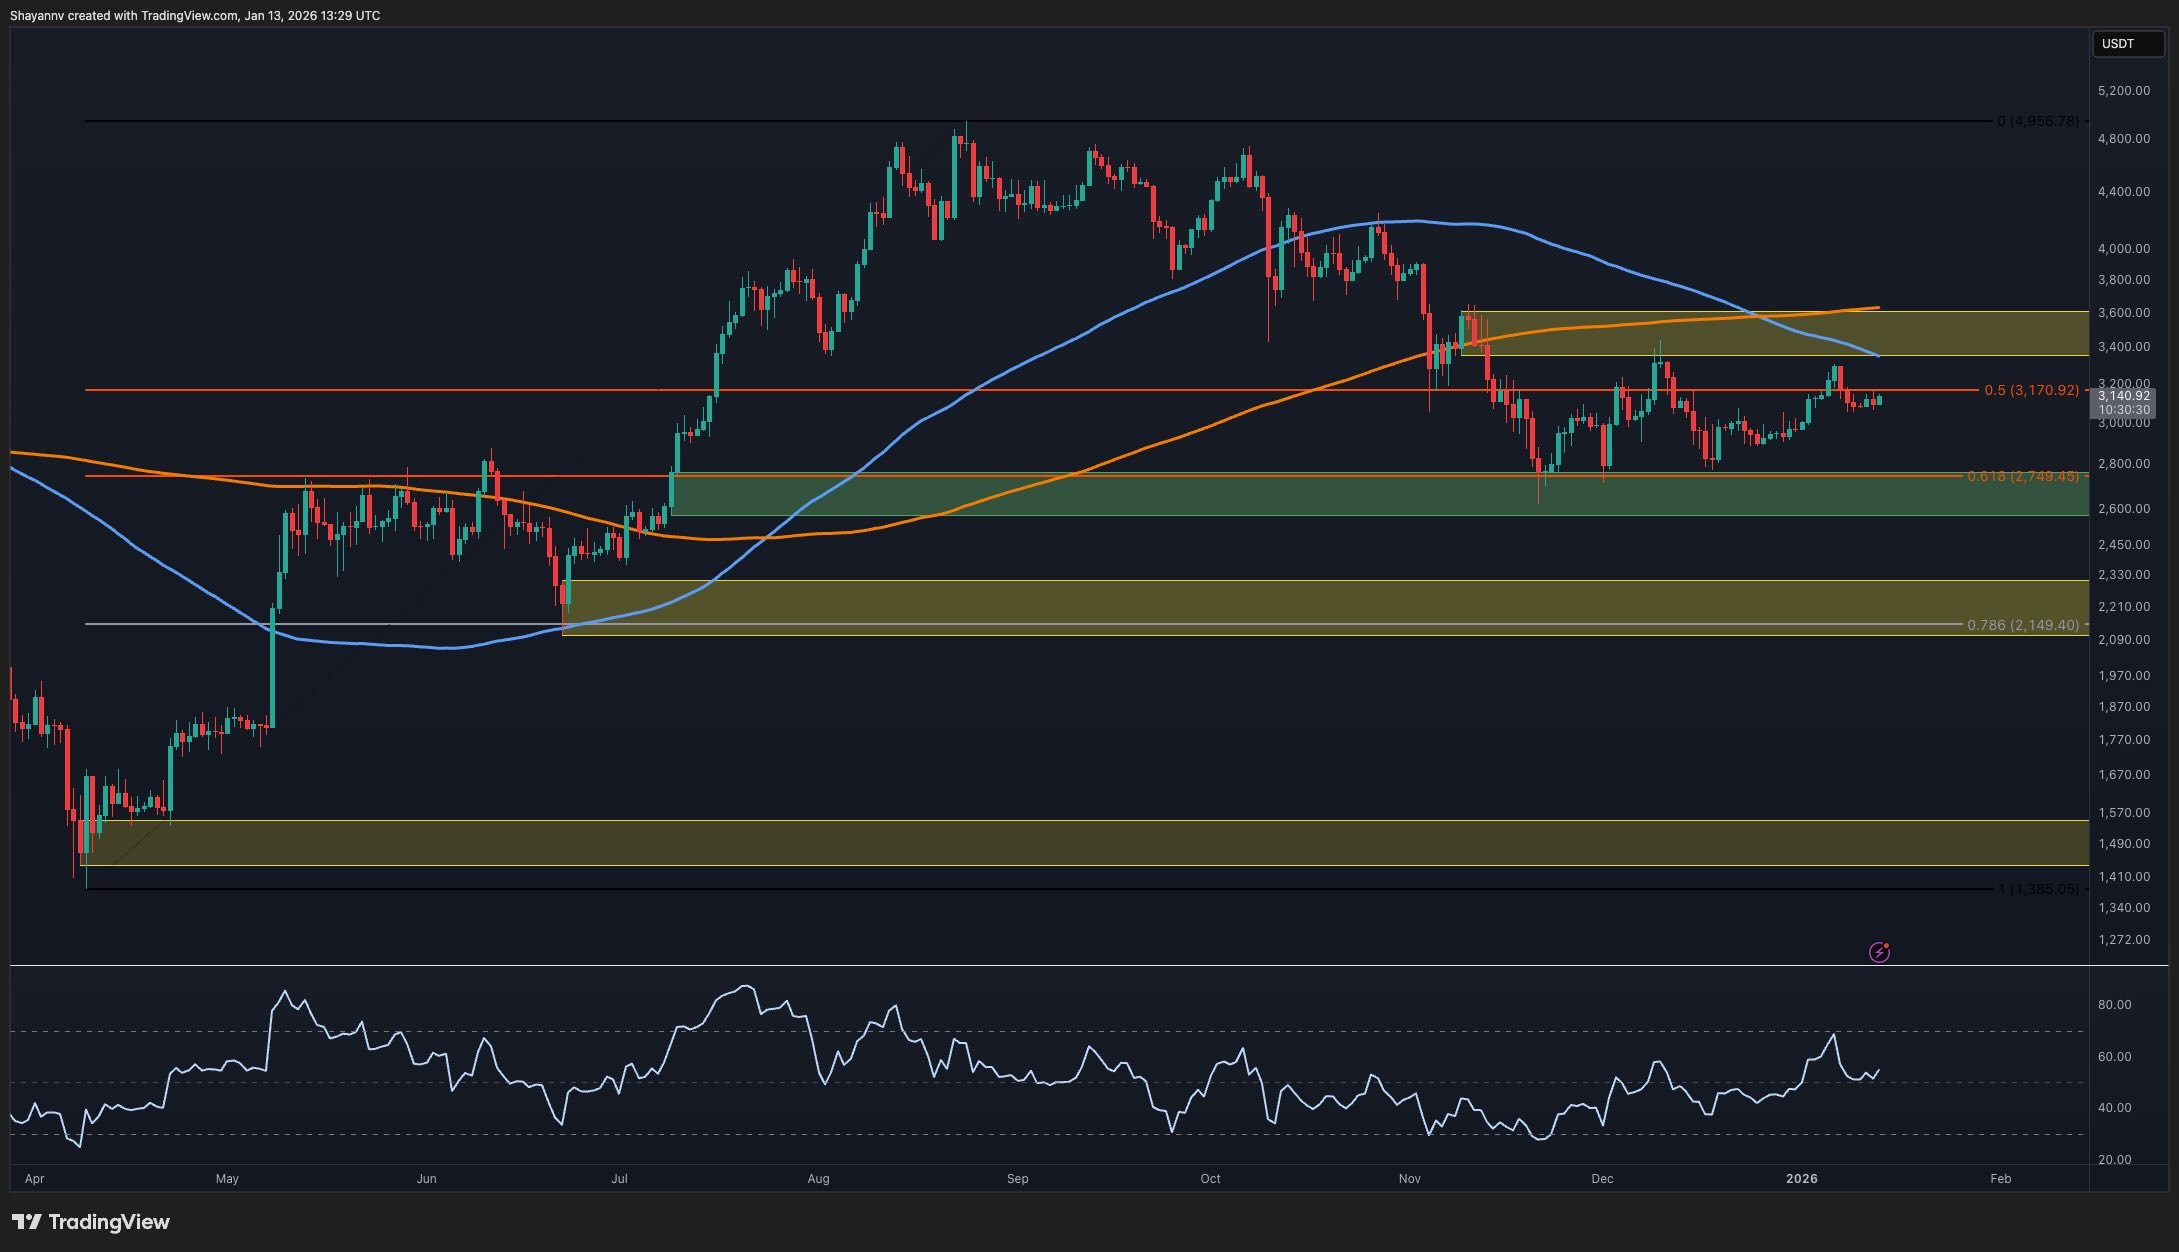
Task: Click the 2026 label on the time axis
Action: [x=1802, y=1178]
